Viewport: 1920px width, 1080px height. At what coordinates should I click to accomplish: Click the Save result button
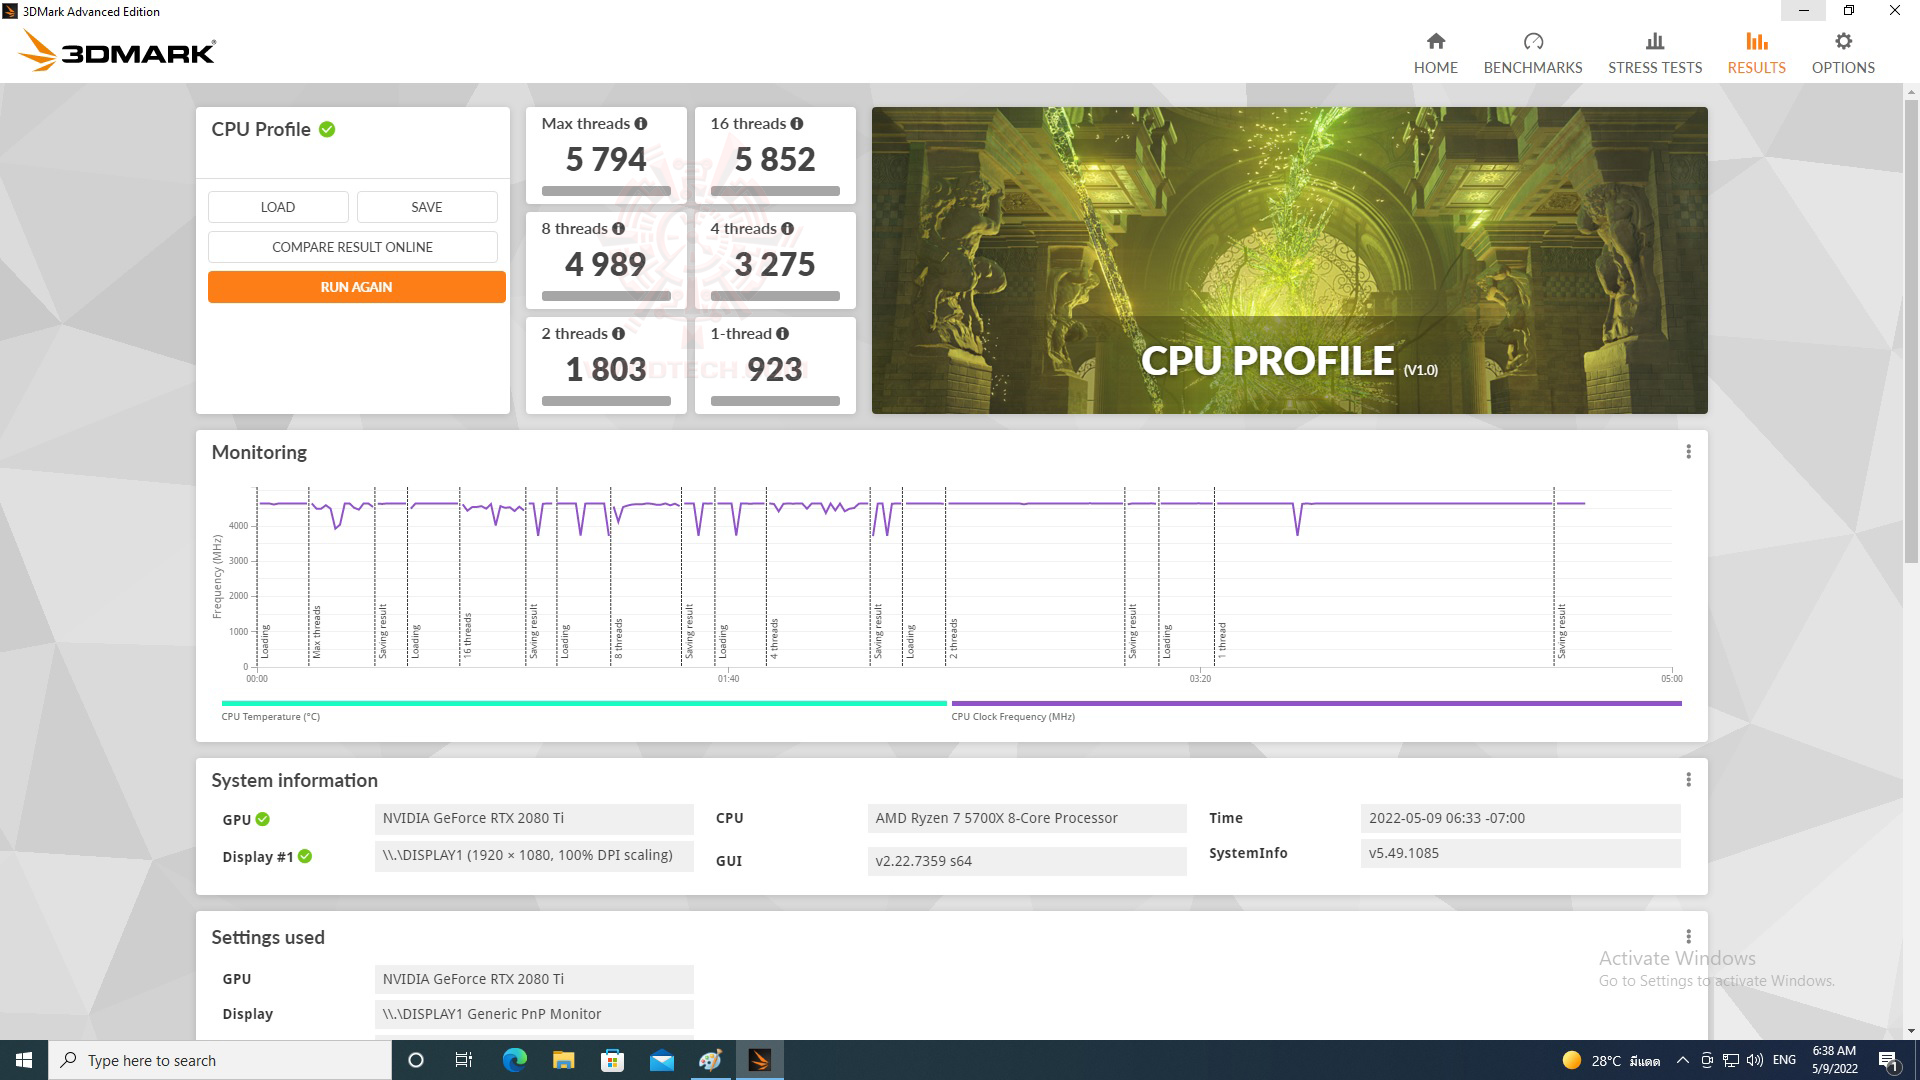point(426,207)
